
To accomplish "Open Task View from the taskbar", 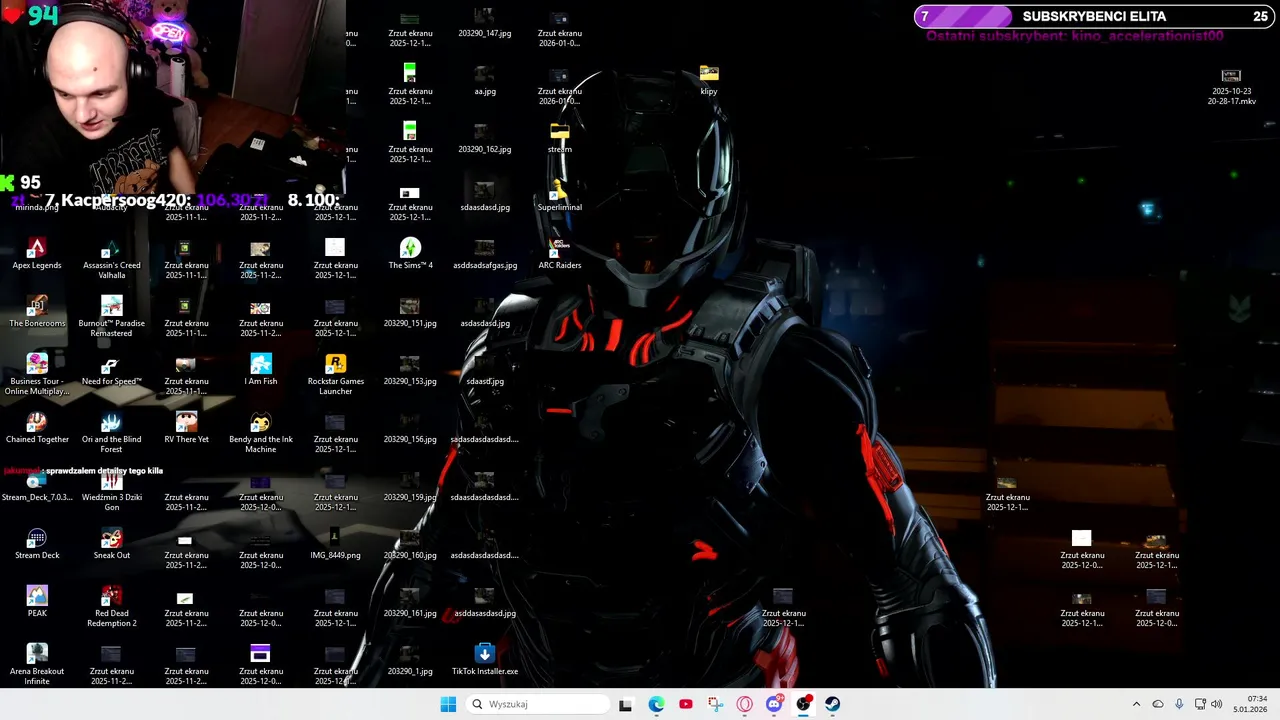I will 625,704.
